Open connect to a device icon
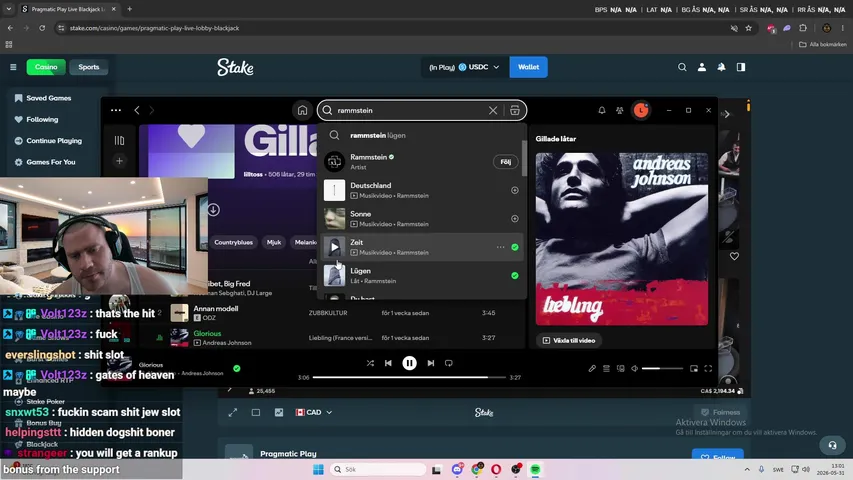This screenshot has height=480, width=853. 621,368
